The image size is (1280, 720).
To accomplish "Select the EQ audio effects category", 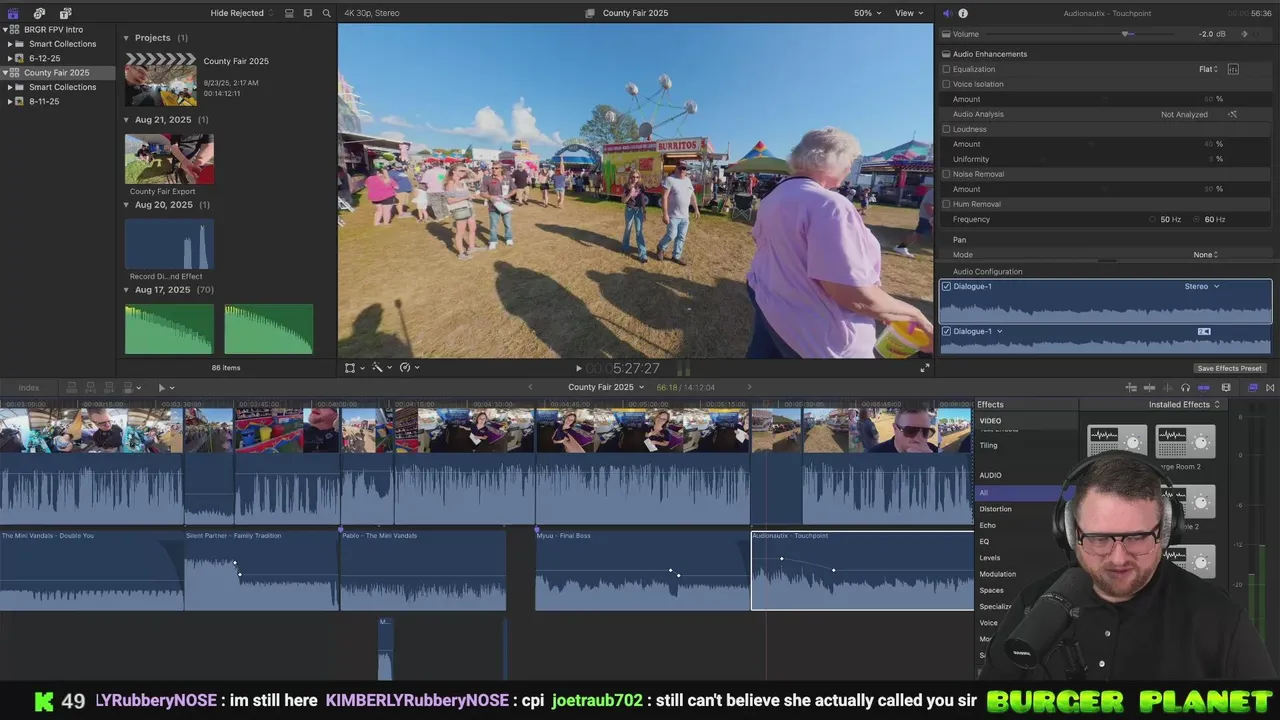I will coord(984,541).
